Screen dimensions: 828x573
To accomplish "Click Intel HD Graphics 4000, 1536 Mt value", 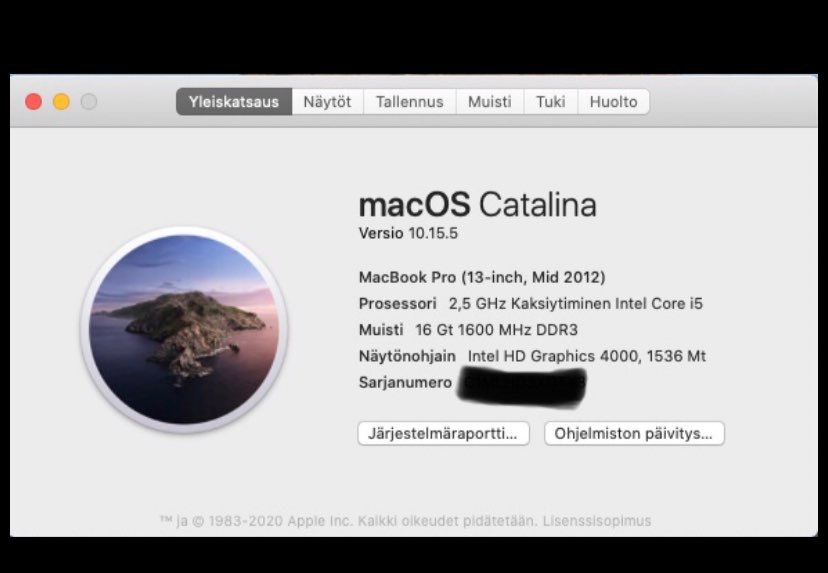I will [x=587, y=356].
